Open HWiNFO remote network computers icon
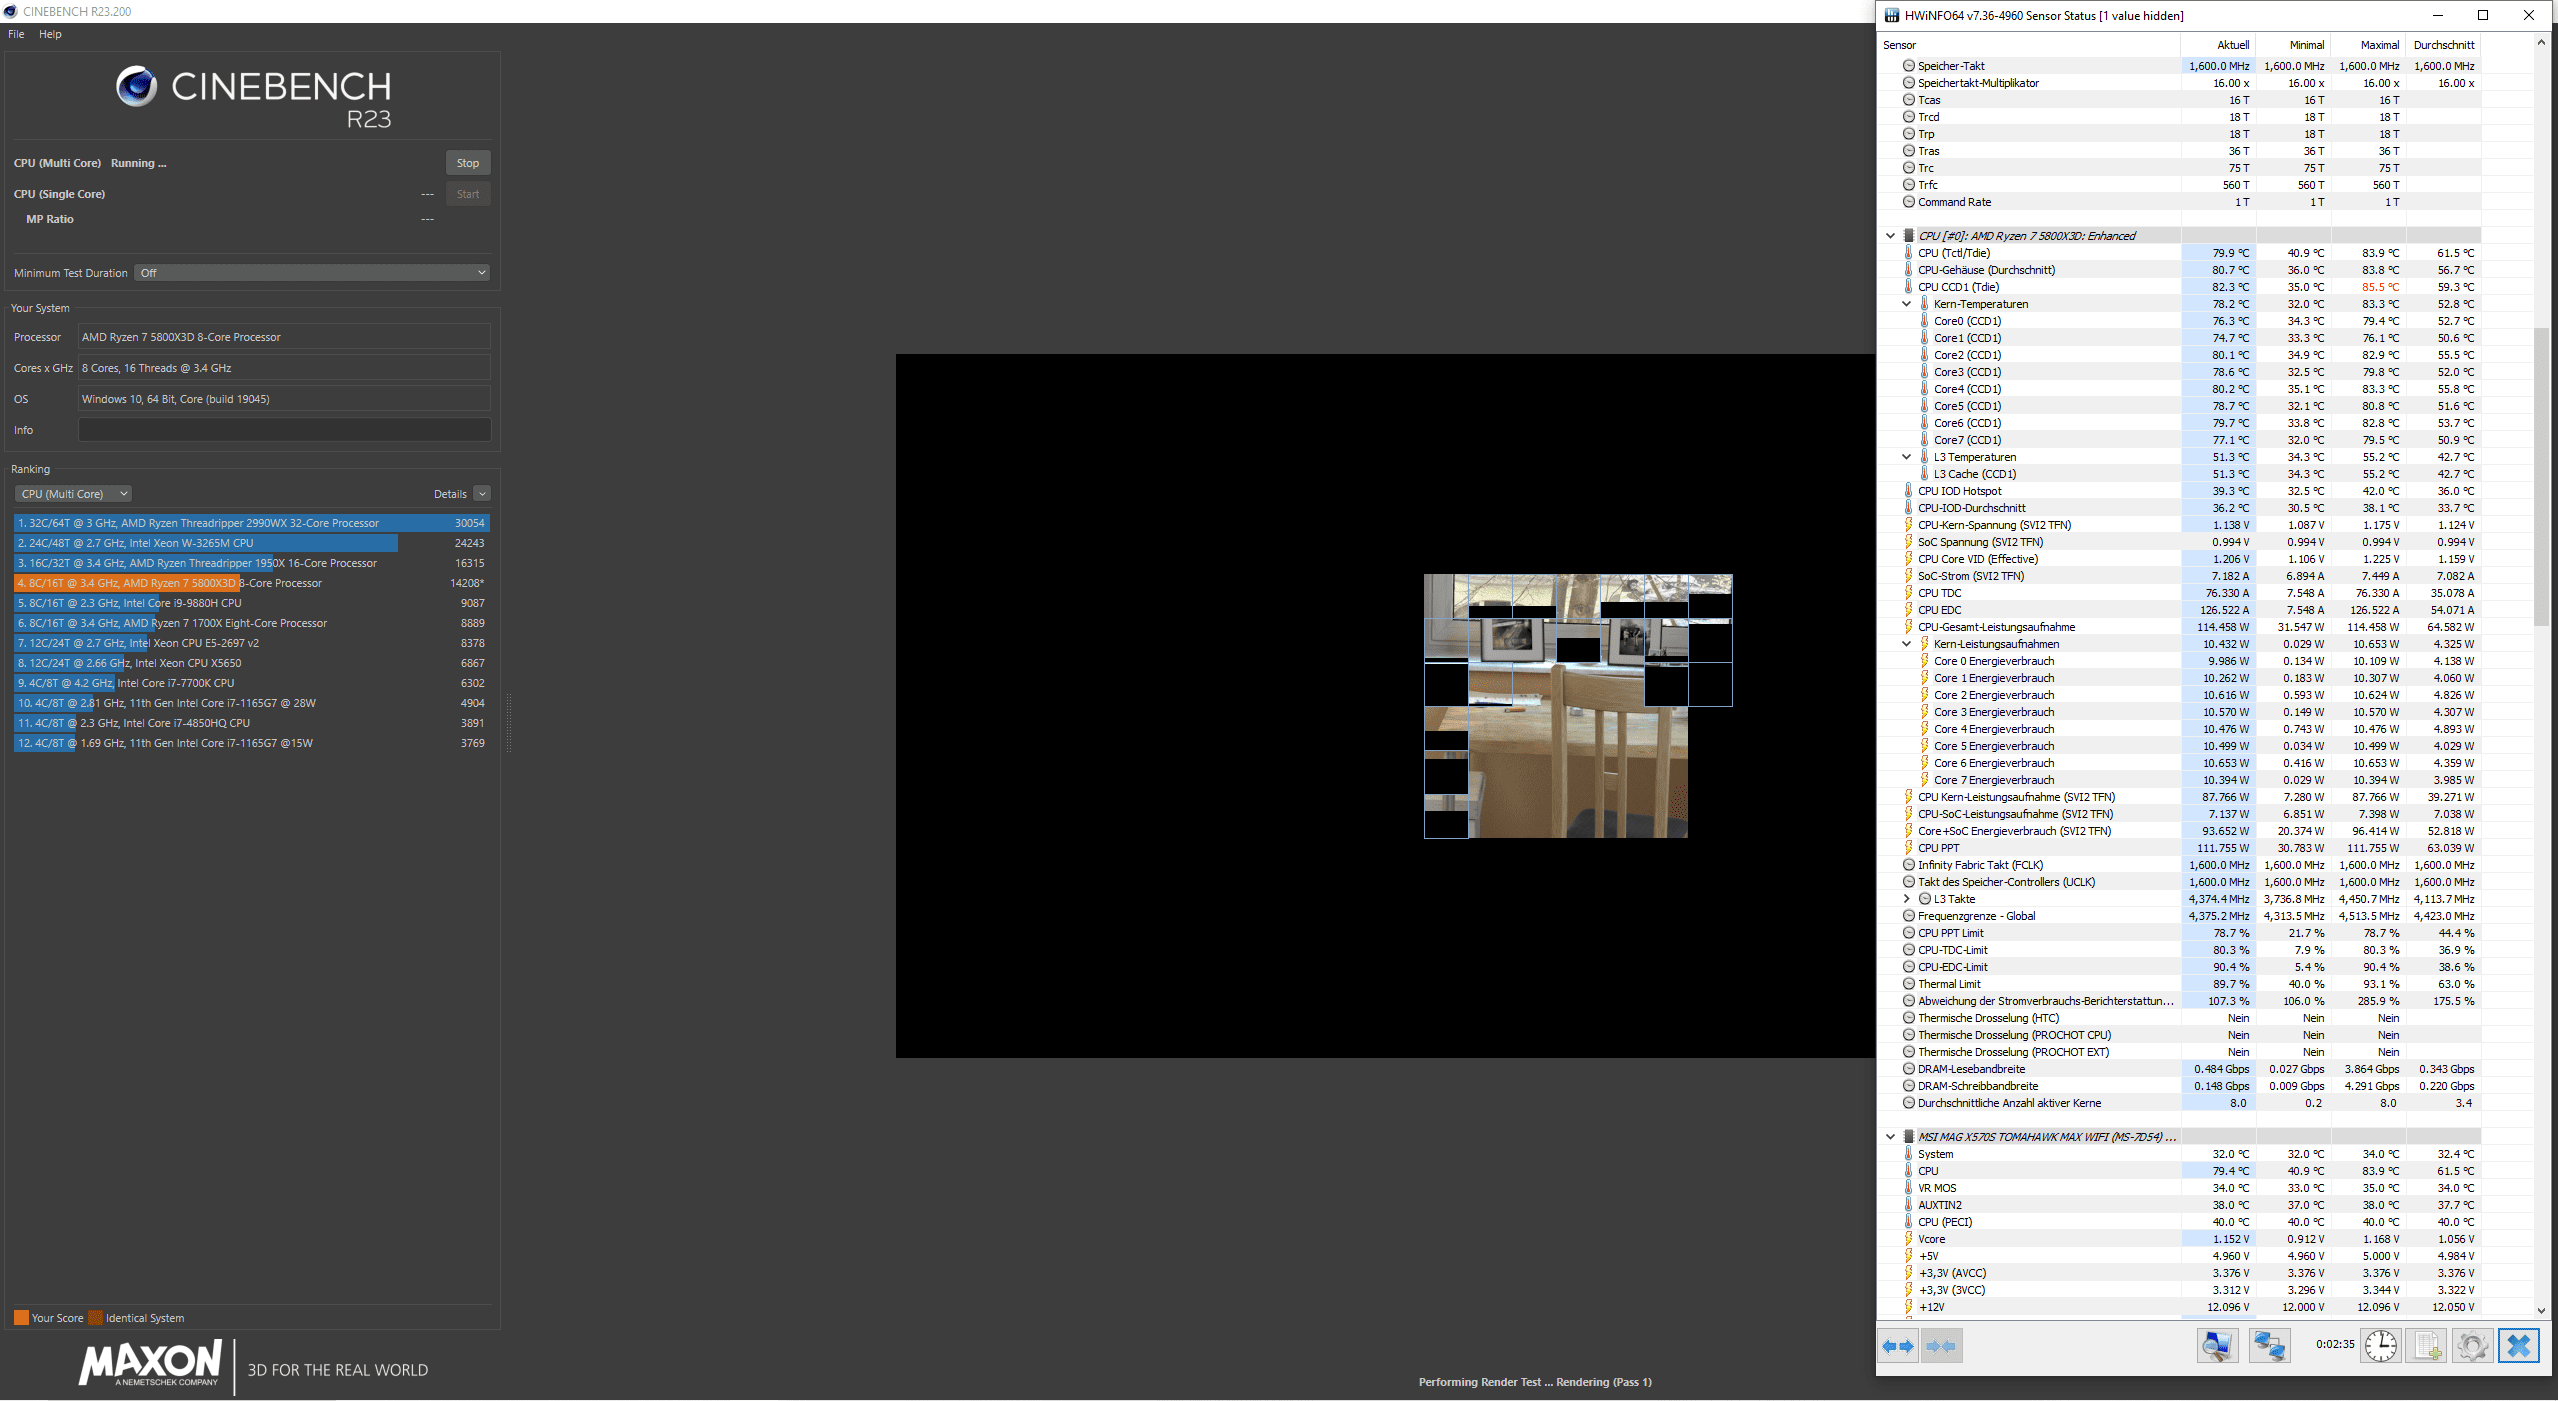The image size is (2558, 1401). click(2269, 1346)
